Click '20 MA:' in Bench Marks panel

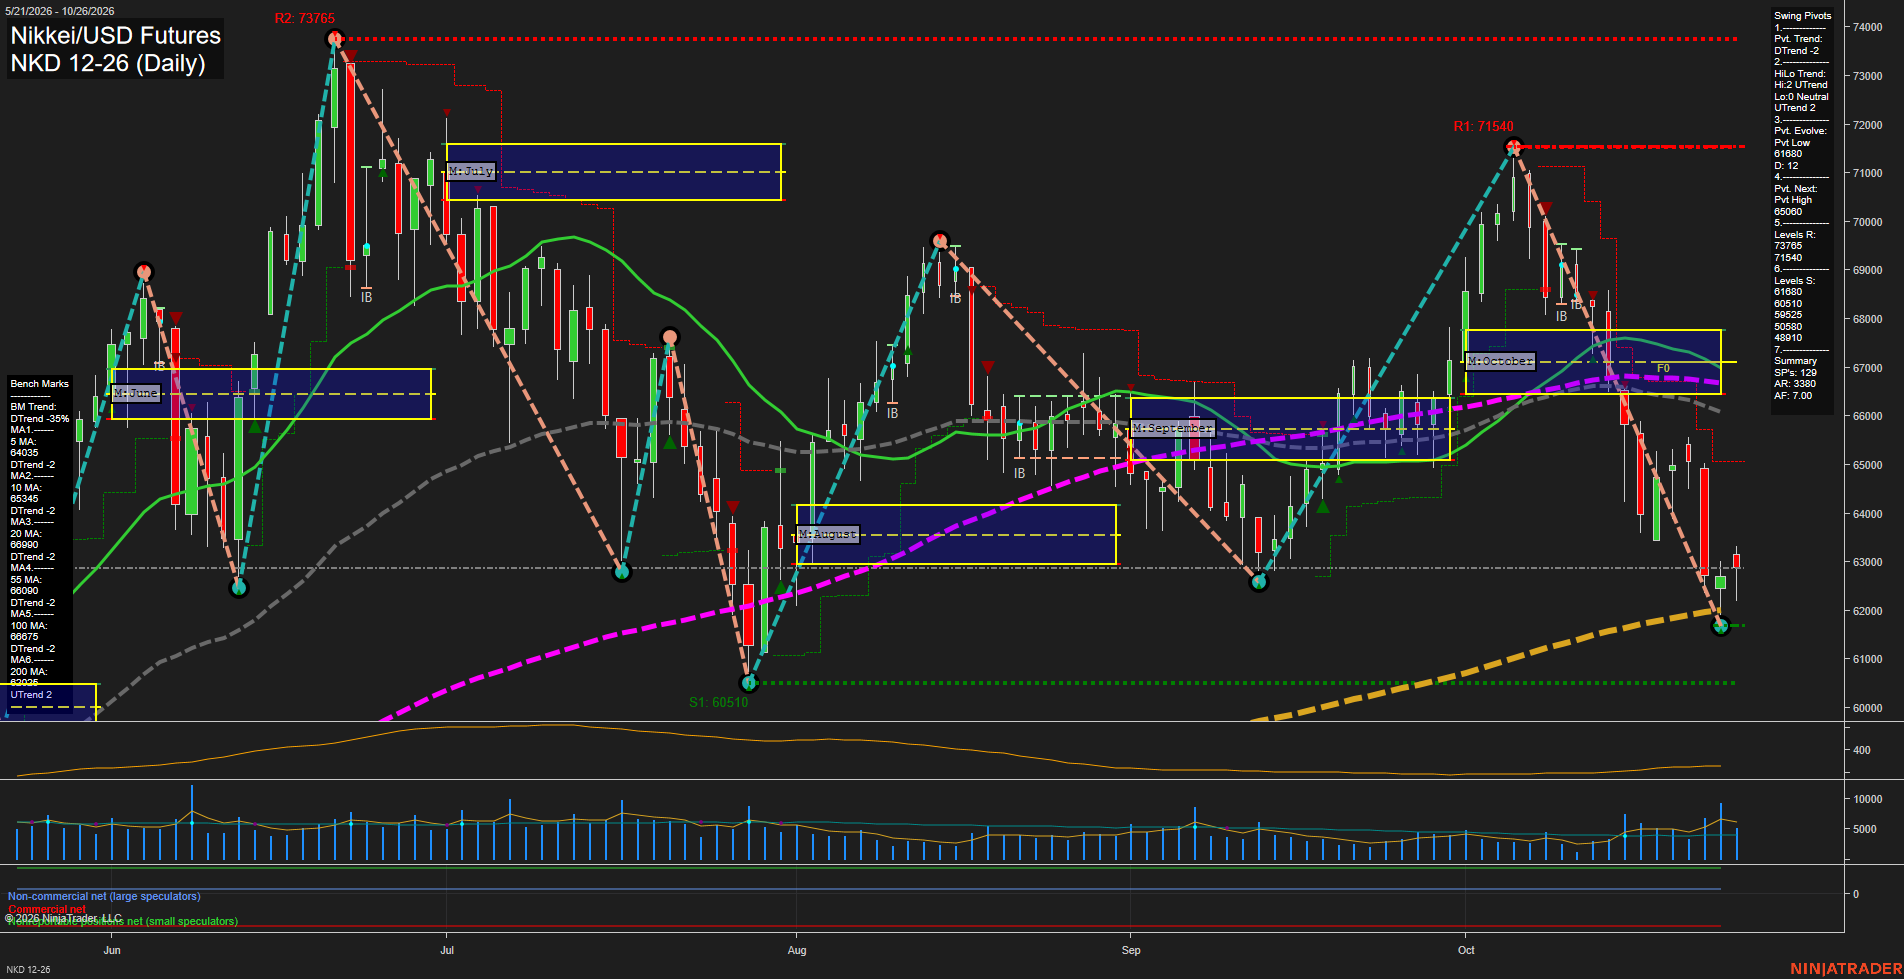26,534
